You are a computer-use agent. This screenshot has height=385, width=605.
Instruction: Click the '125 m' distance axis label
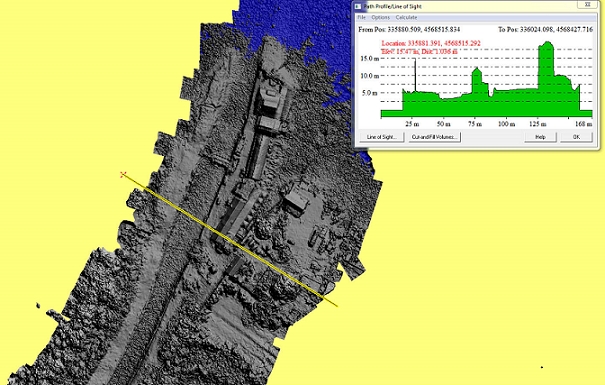point(537,124)
